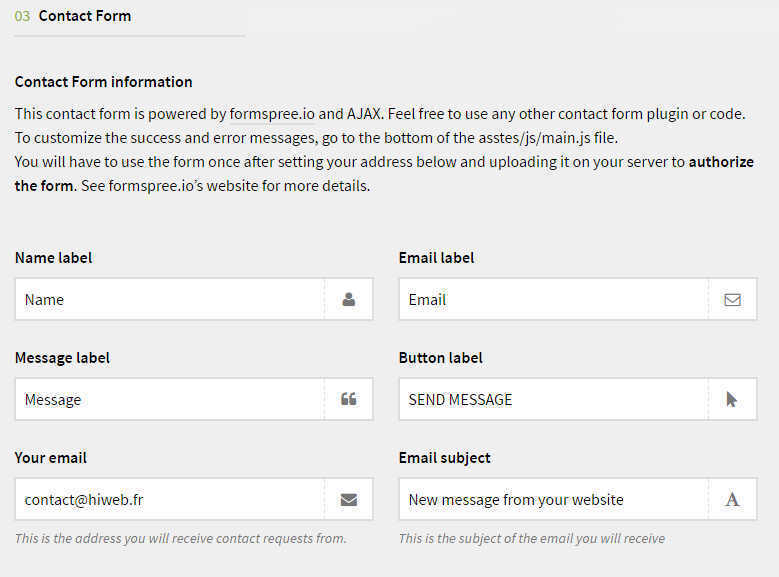The height and width of the screenshot is (577, 779).
Task: Click the Email subject input field
Action: pyautogui.click(x=553, y=499)
